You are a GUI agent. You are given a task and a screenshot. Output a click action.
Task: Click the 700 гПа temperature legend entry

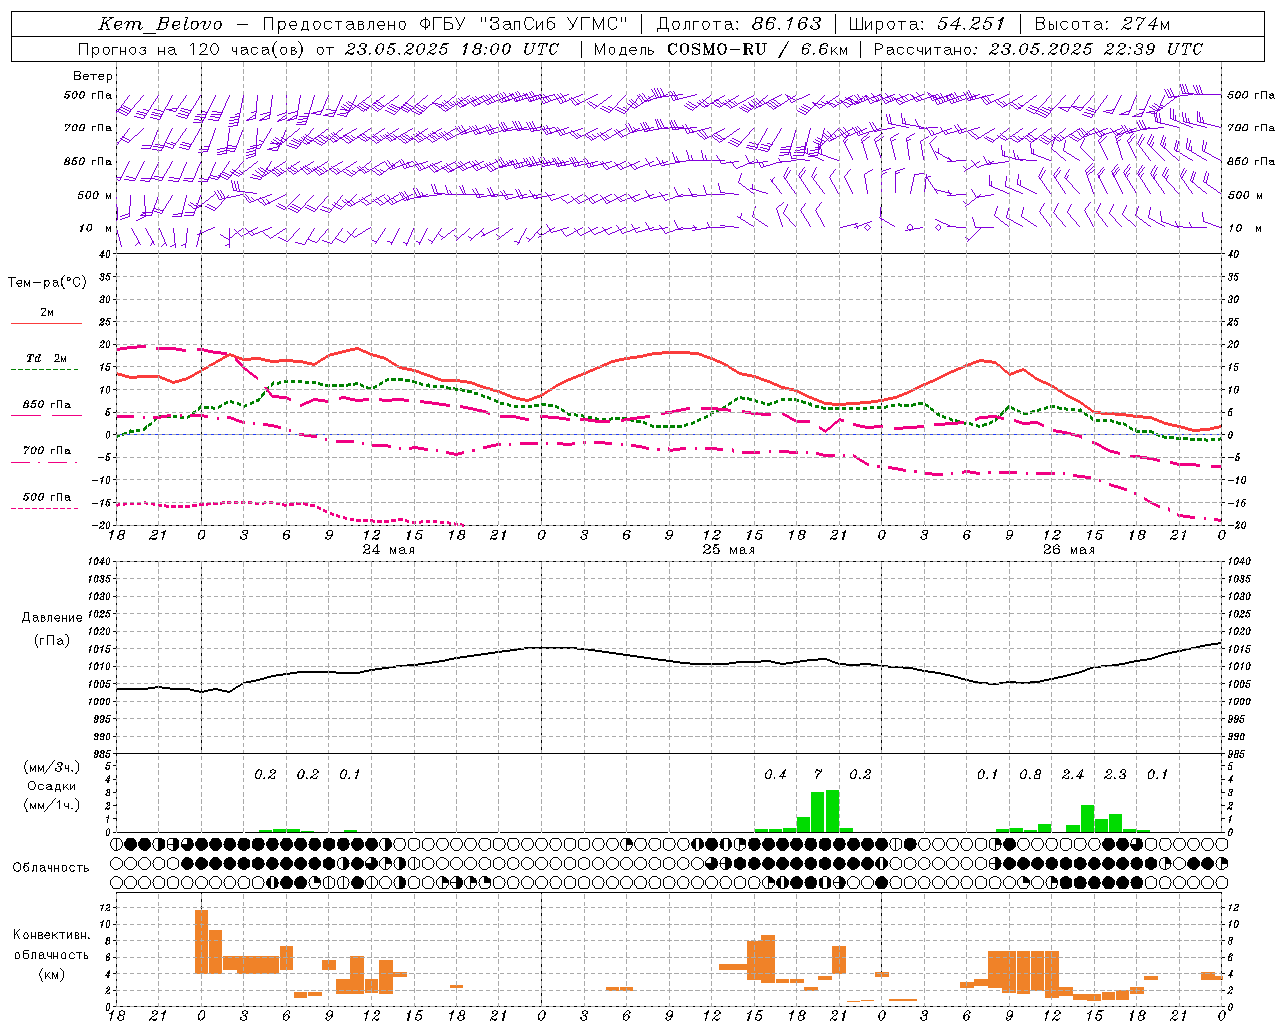46,451
